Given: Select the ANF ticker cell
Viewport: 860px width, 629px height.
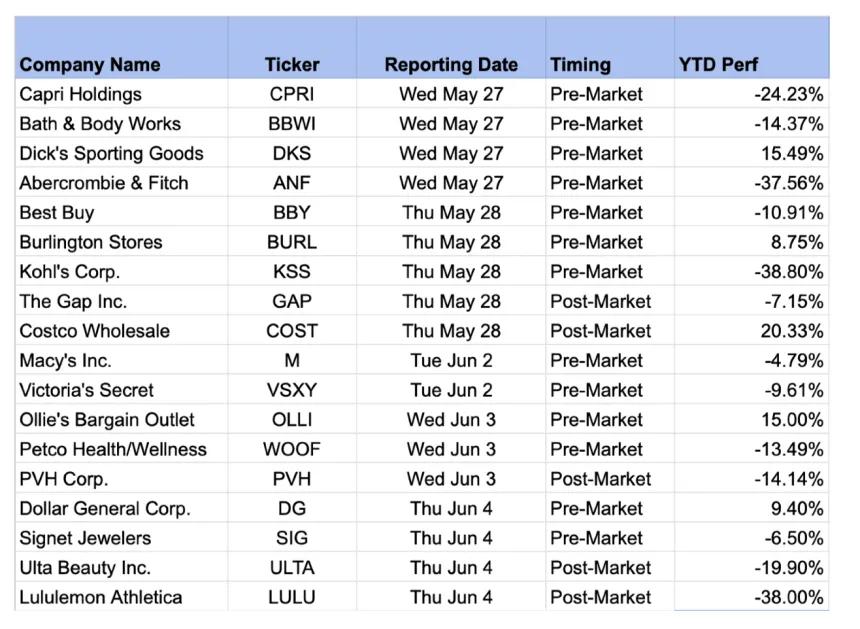Looking at the screenshot, I should click(292, 183).
